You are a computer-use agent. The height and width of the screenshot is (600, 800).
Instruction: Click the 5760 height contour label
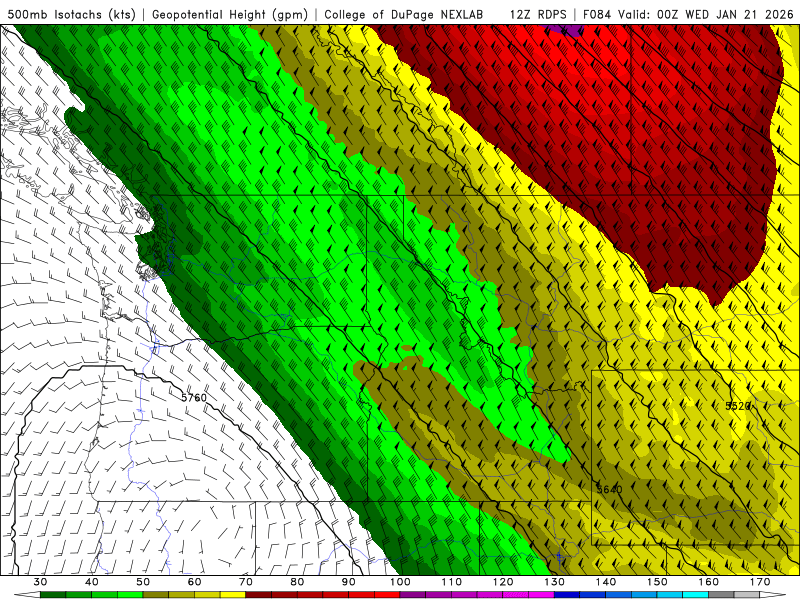[194, 397]
